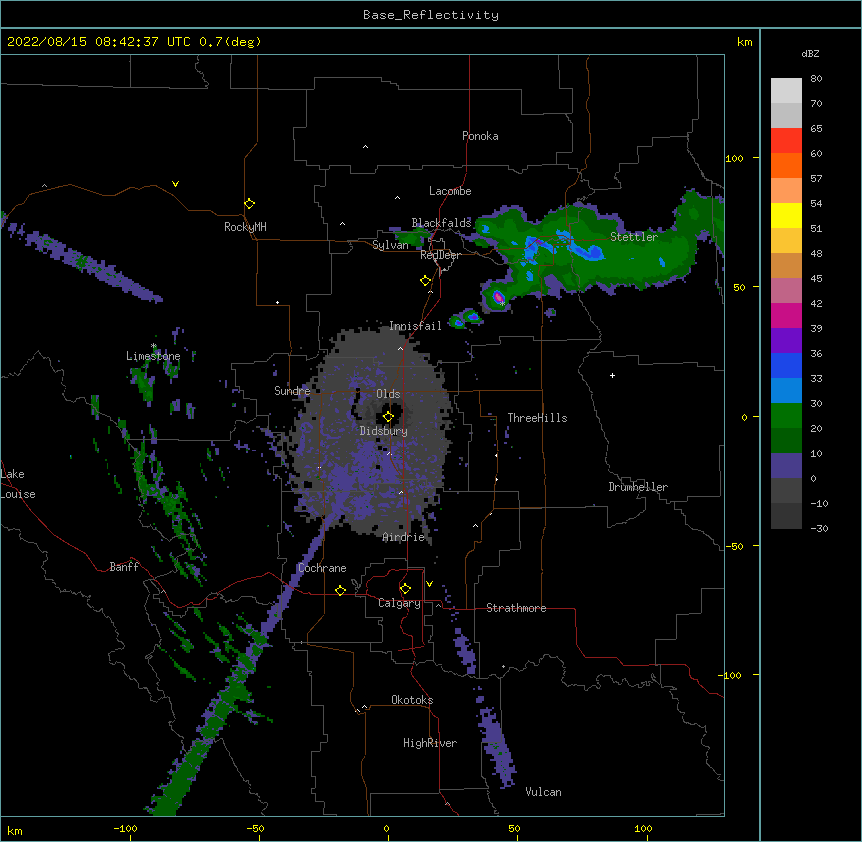Click the light blue 33-30 dBZ swatch
The image size is (862, 842).
click(x=786, y=391)
